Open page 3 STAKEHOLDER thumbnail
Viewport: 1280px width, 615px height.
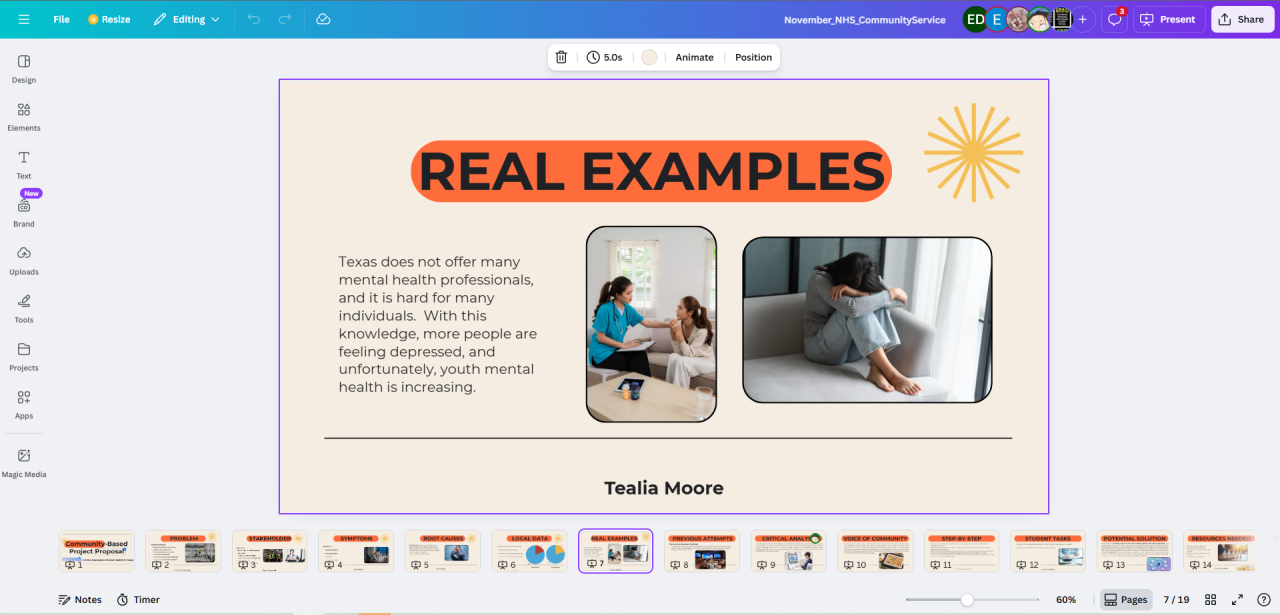(269, 551)
